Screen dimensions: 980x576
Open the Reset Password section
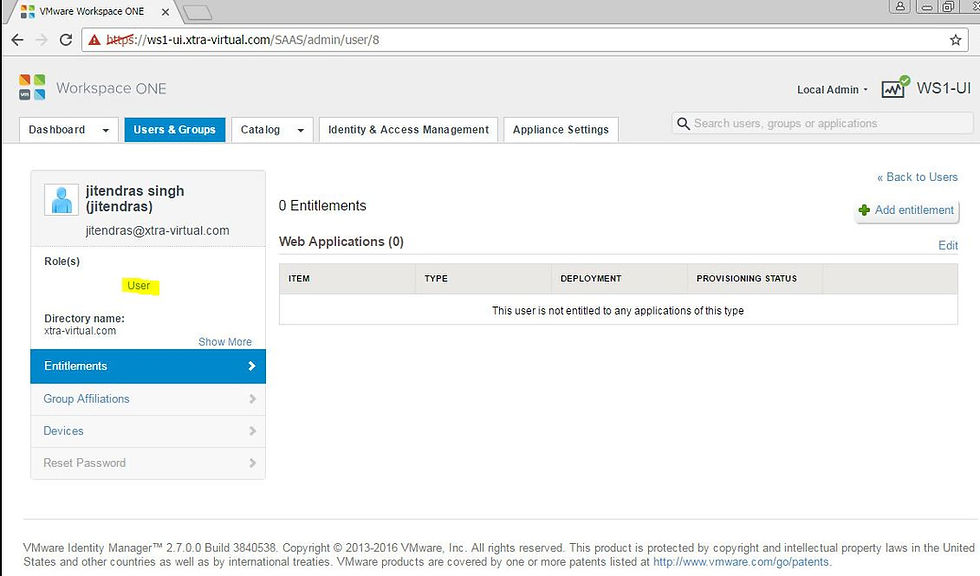[x=148, y=463]
